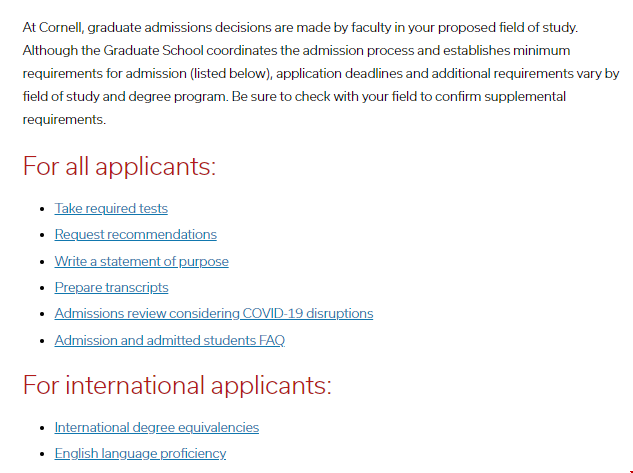
Task: Visit Admission and admitted students FAQ
Action: click(x=170, y=340)
